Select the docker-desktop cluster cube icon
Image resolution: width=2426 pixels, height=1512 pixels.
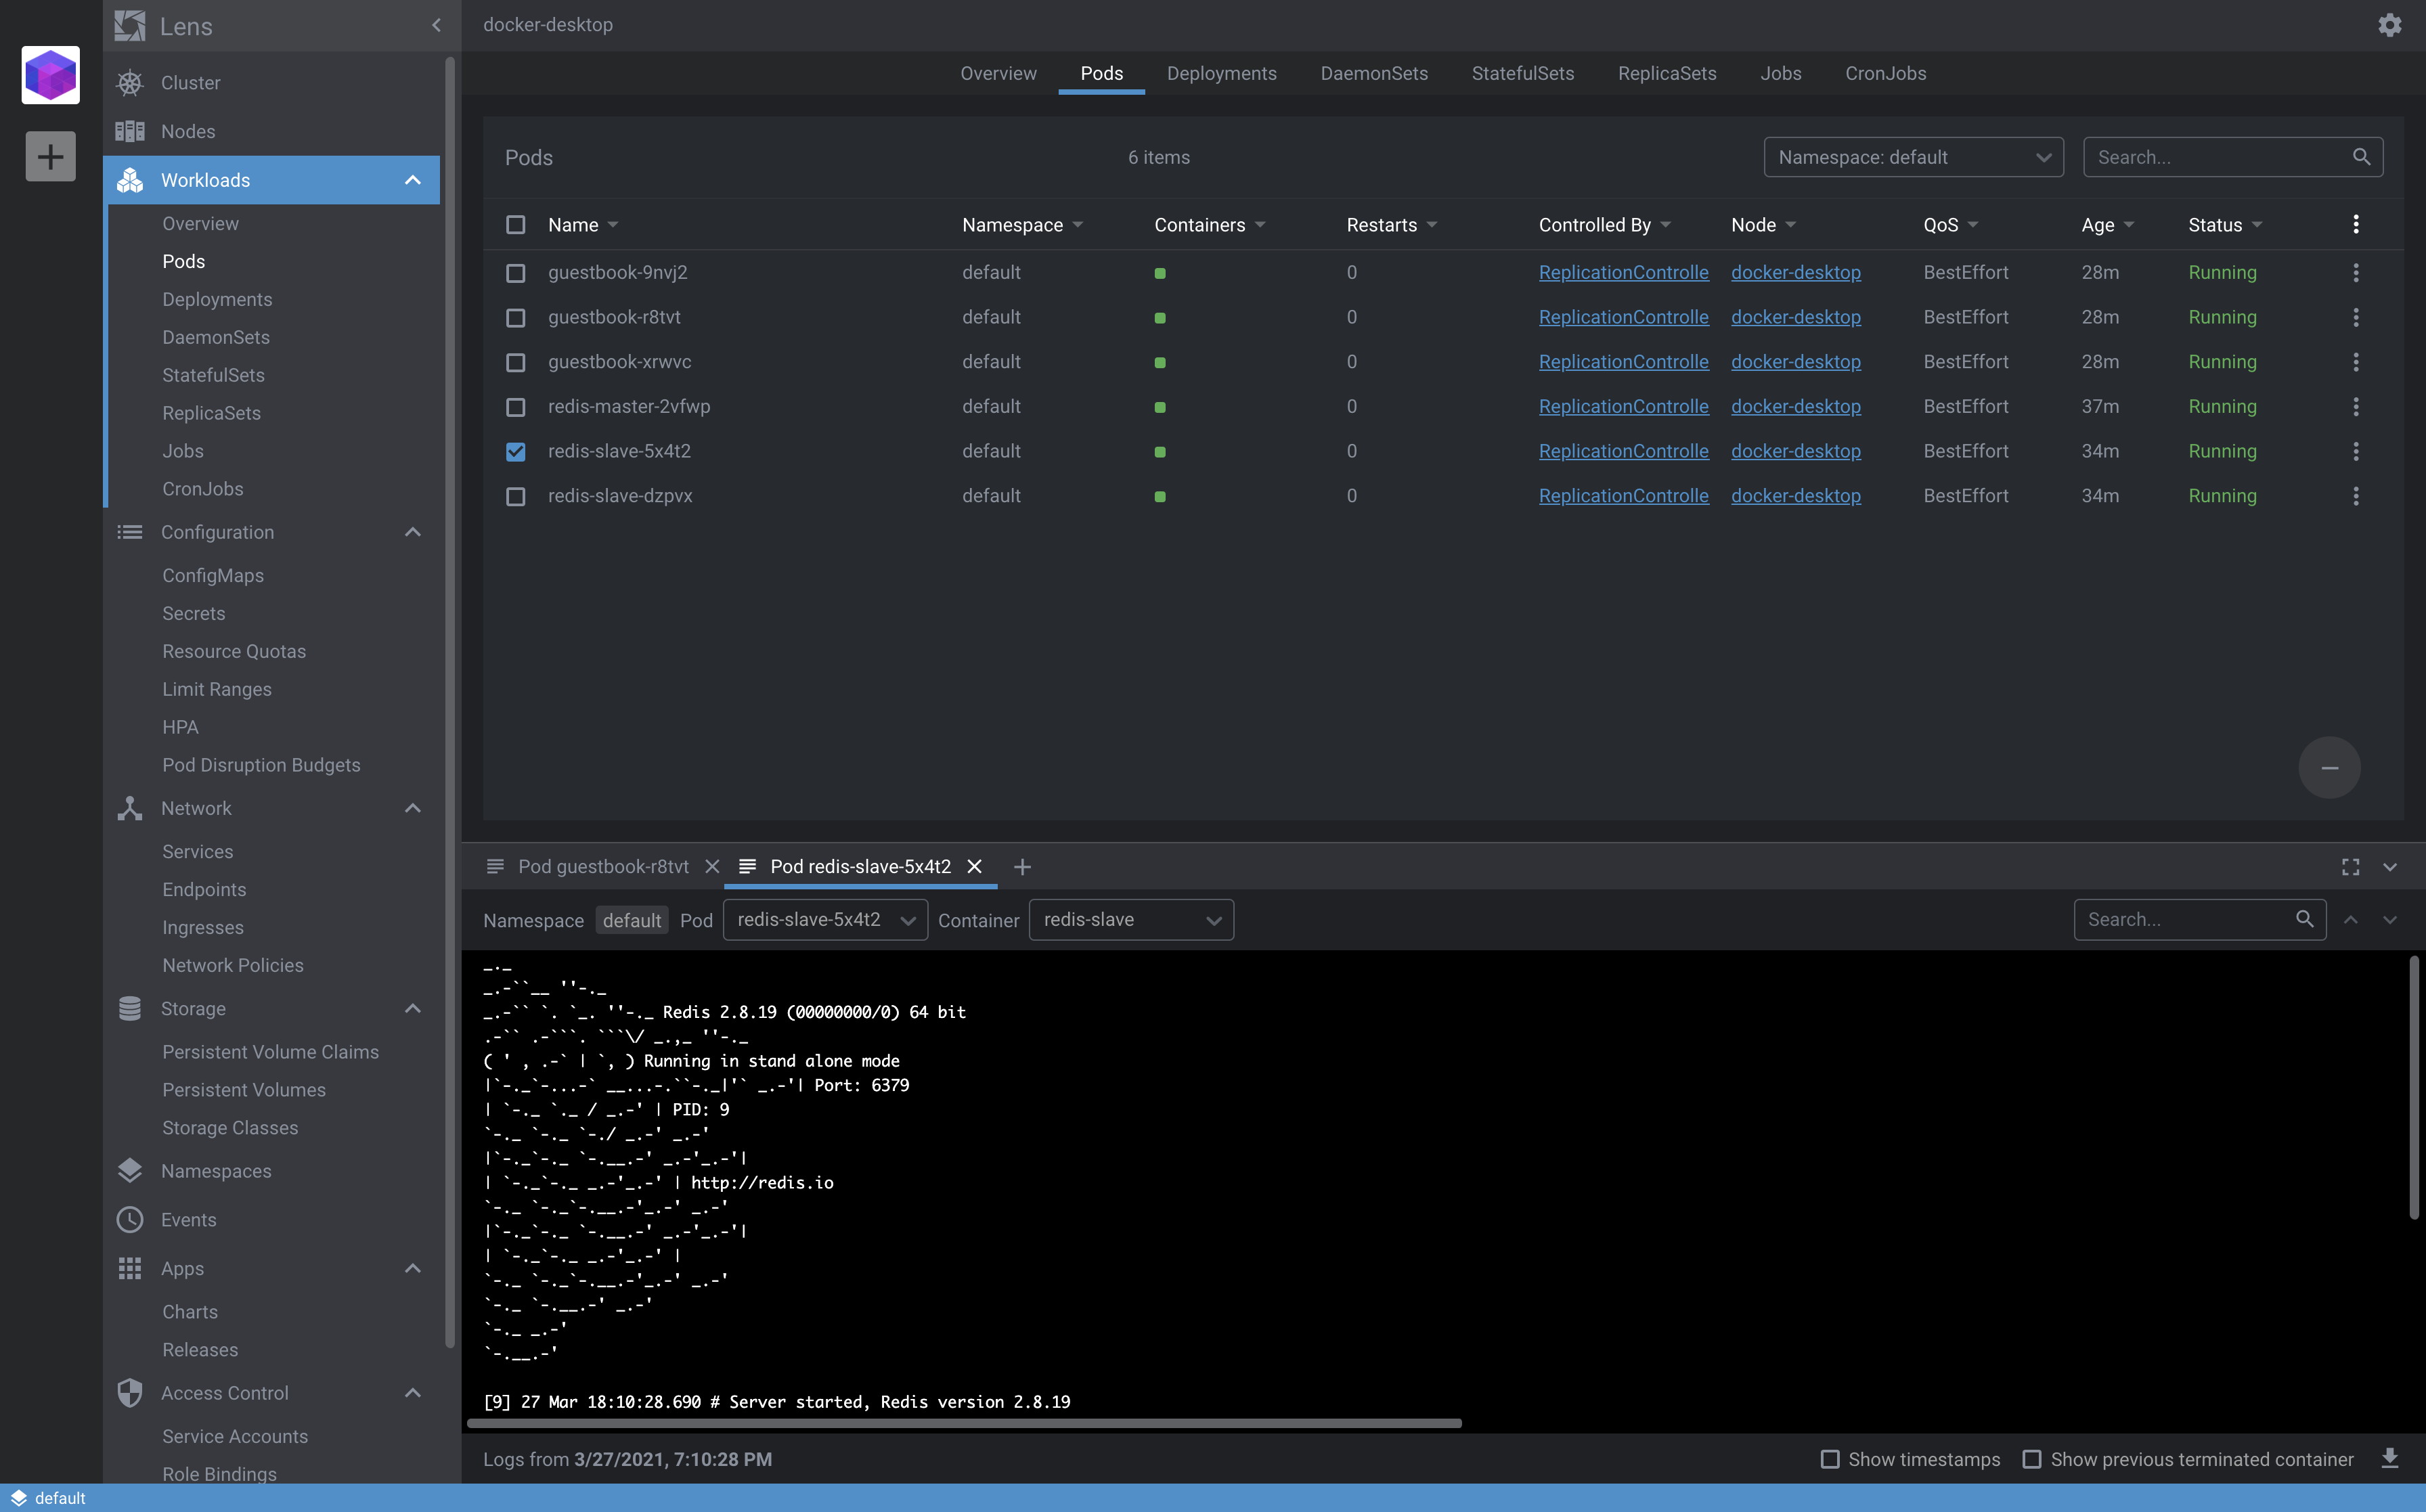50,75
